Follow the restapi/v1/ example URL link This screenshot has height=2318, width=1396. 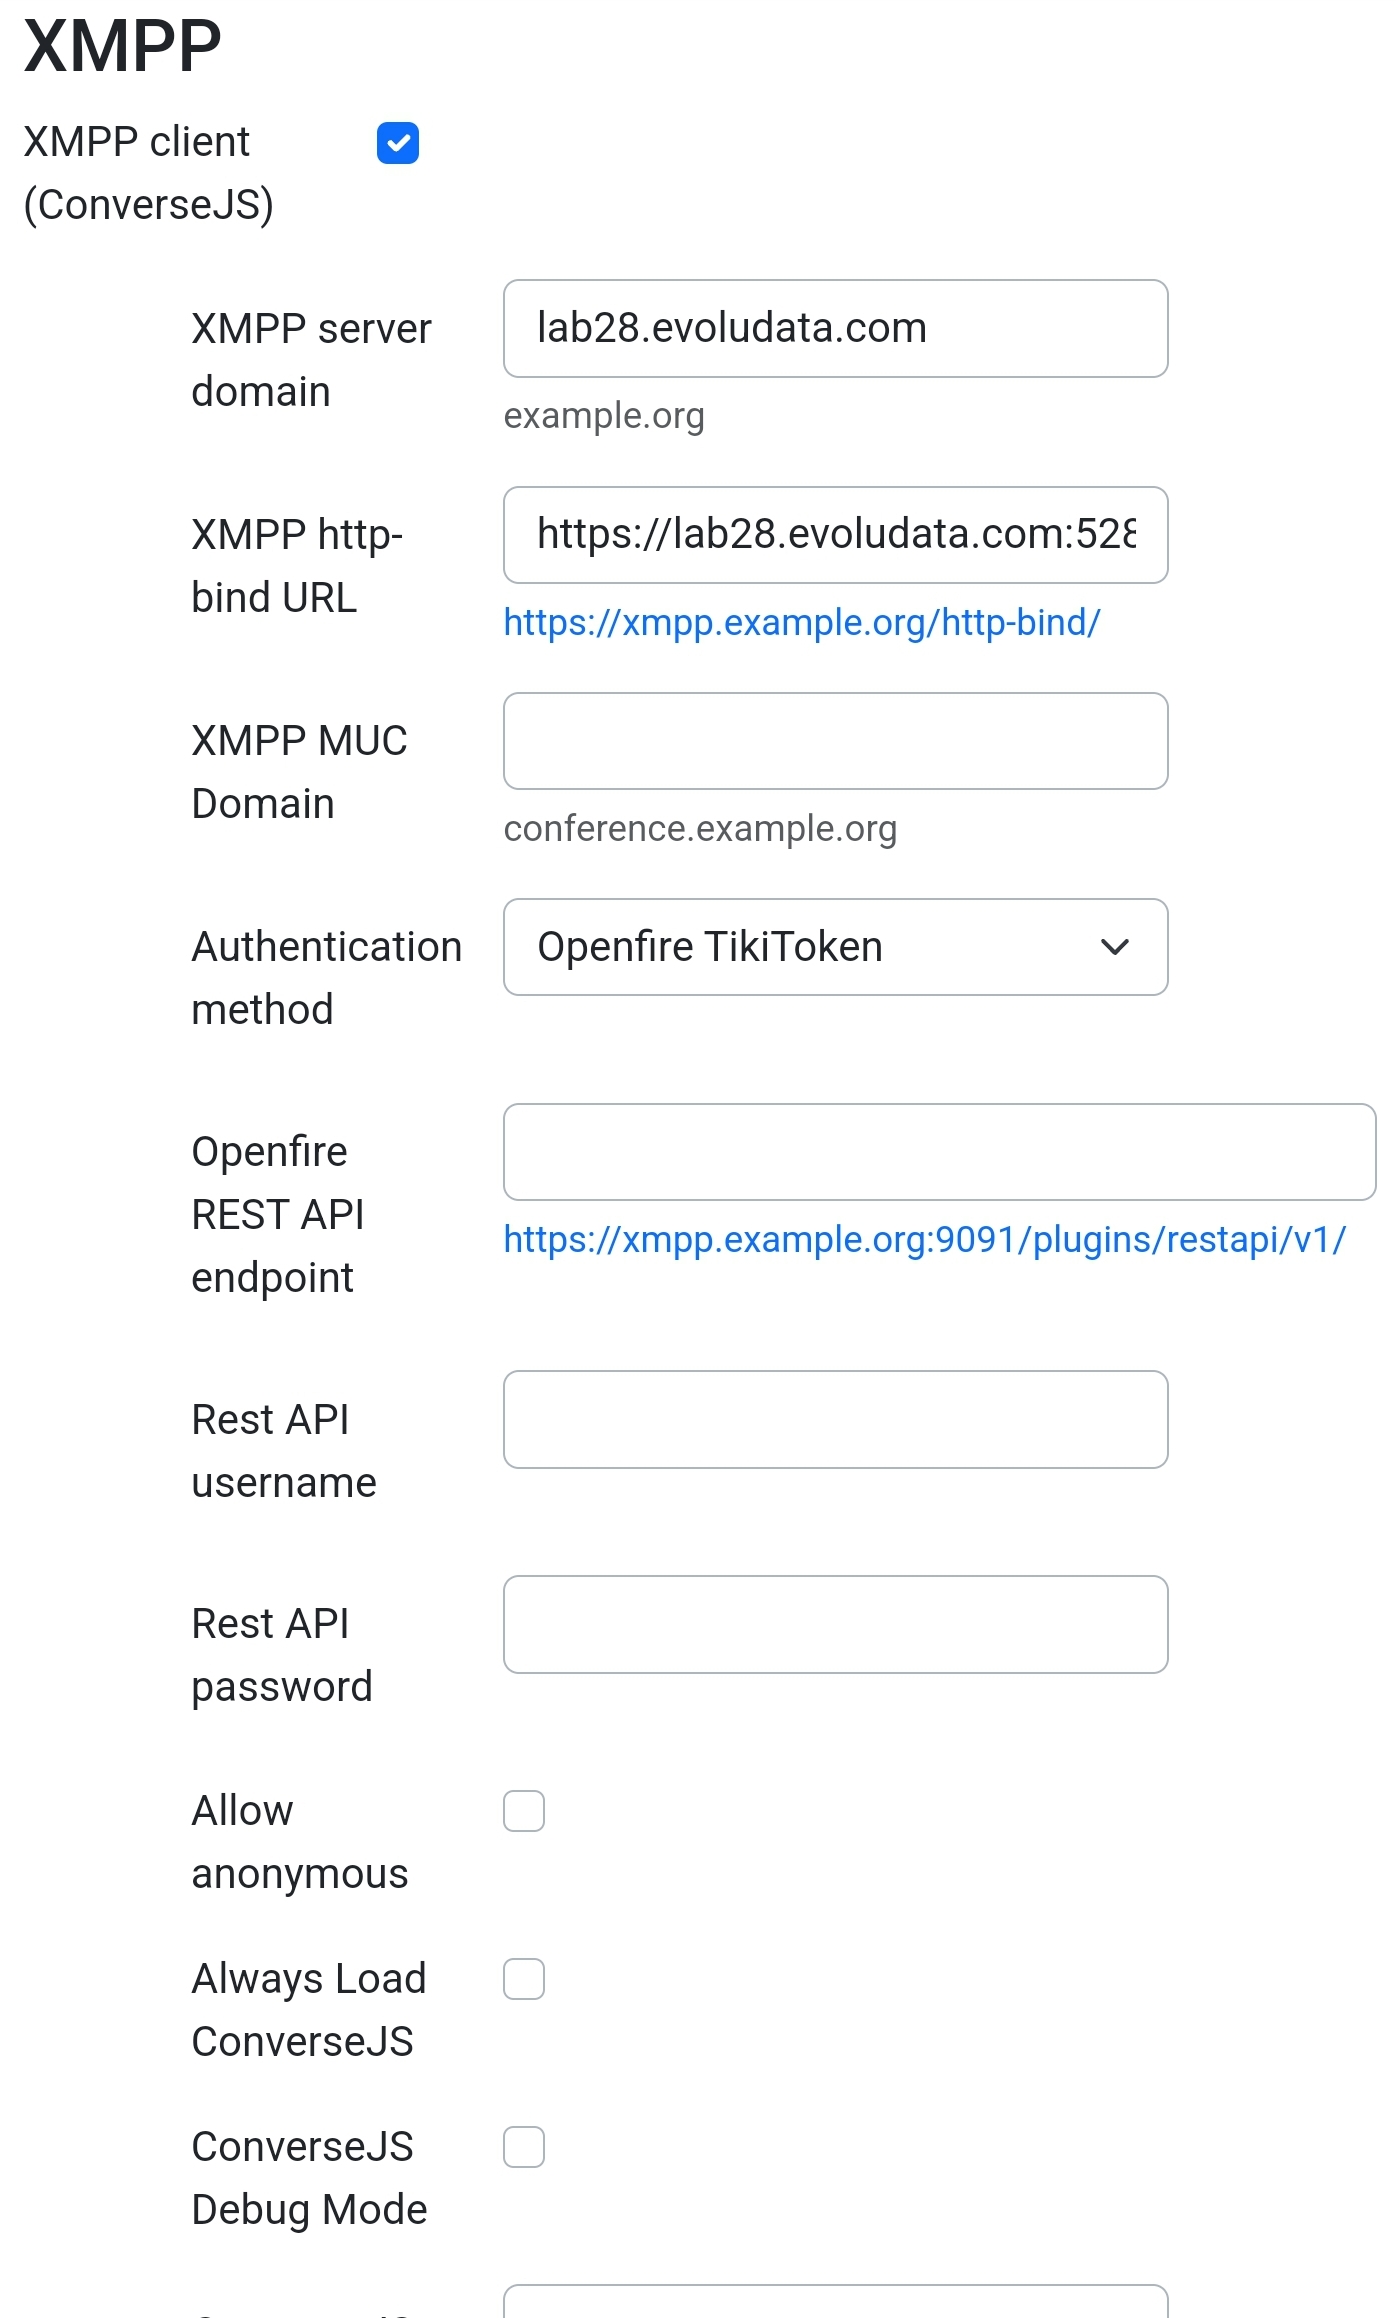tap(925, 1240)
